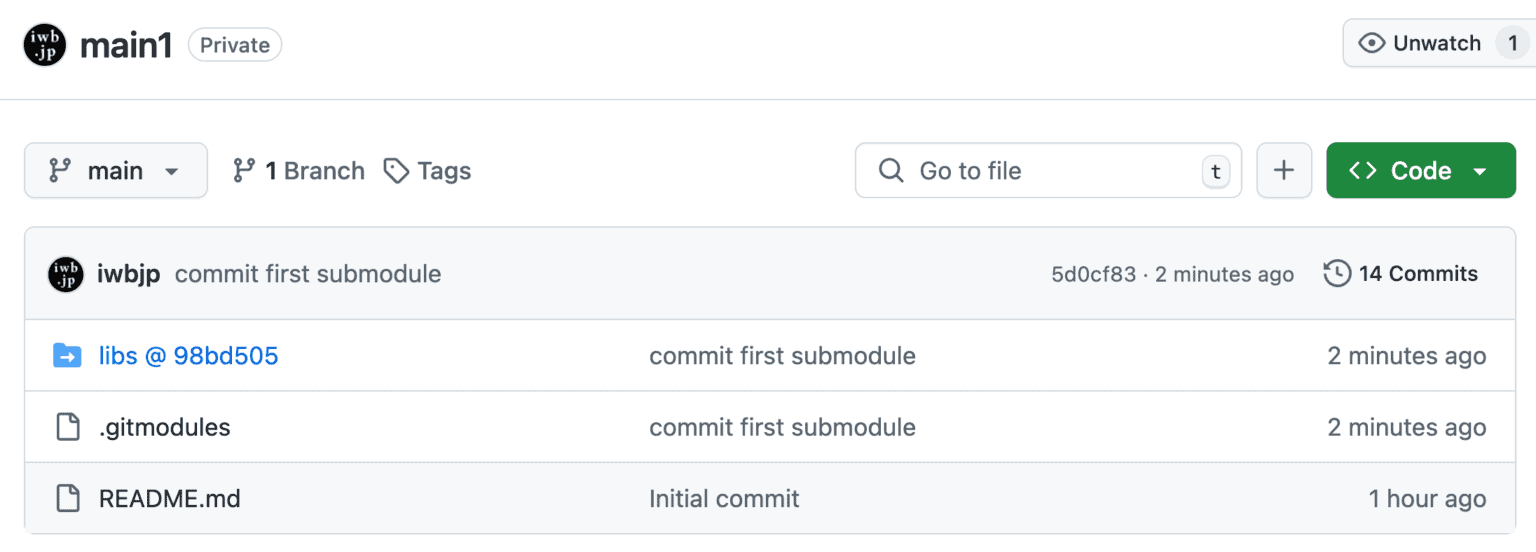Click the committer avatar next to iwbjp
1536x552 pixels.
(x=66, y=274)
